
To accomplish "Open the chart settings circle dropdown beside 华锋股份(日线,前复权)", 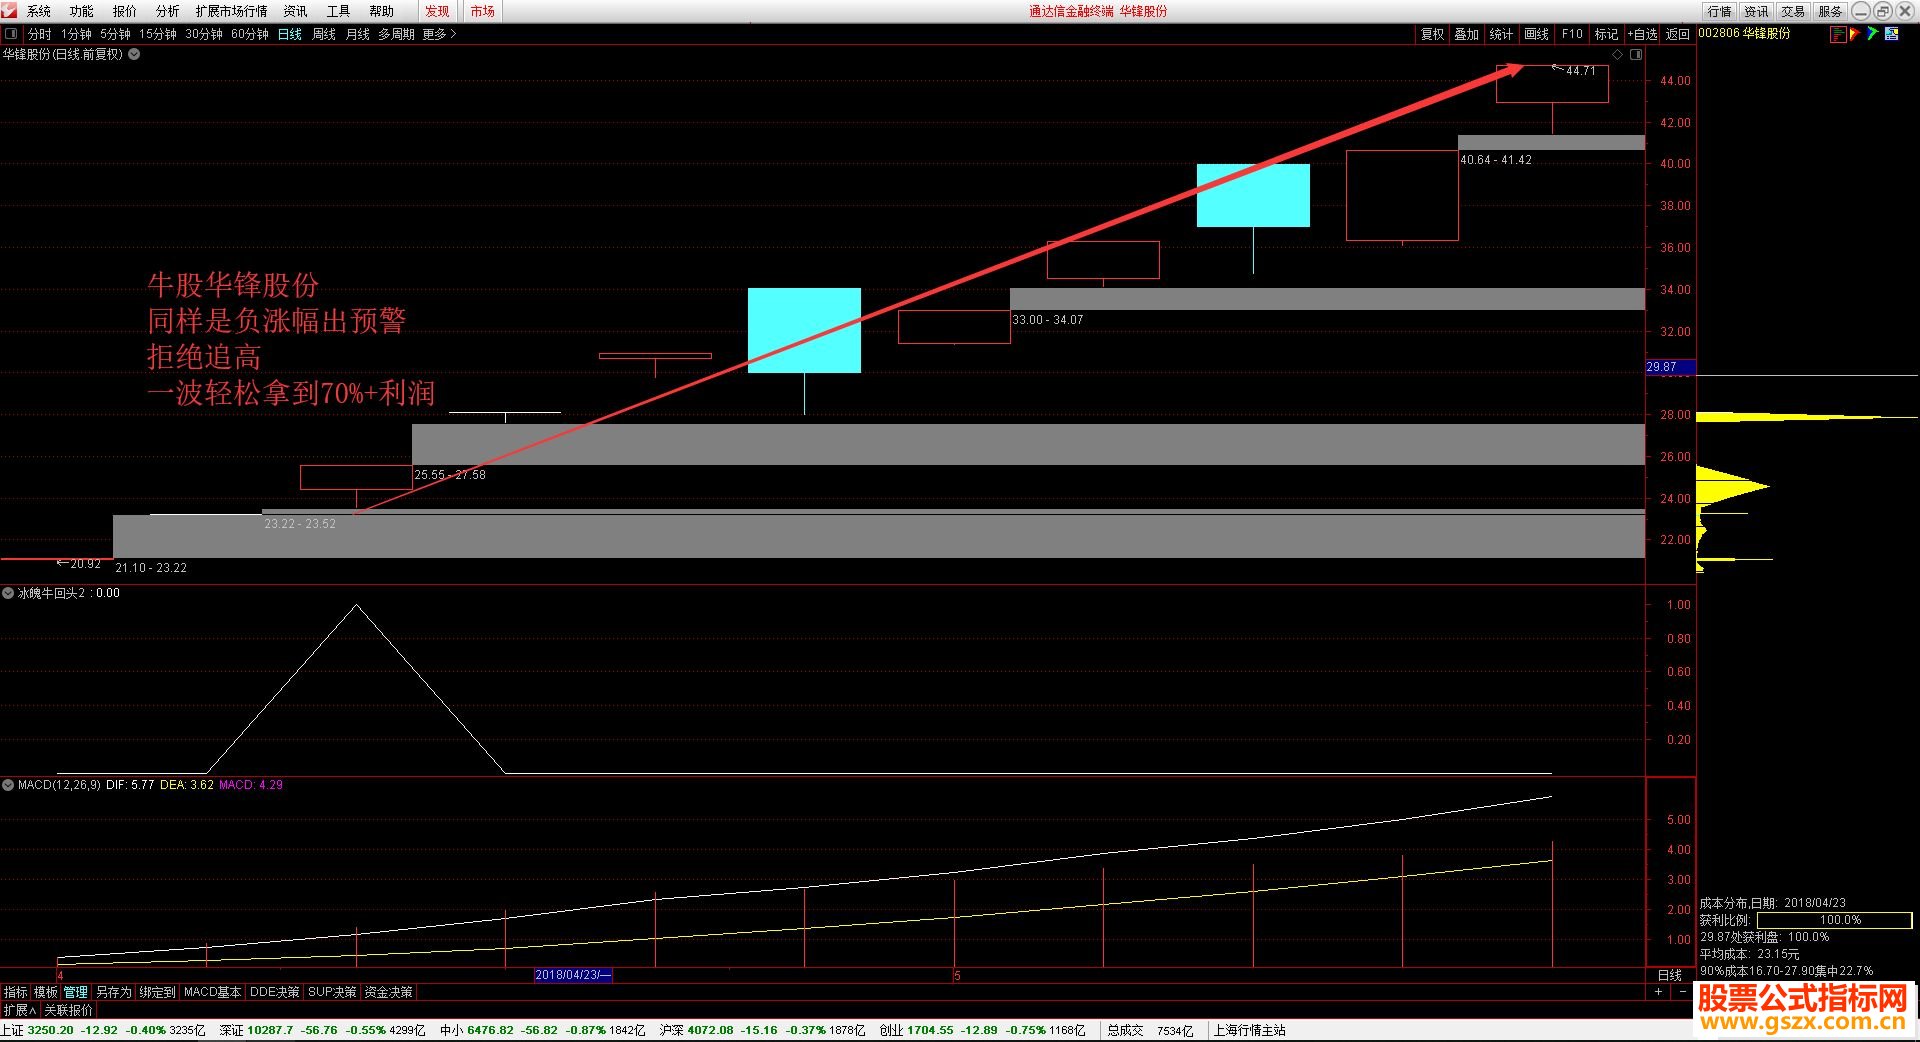I will tap(134, 54).
